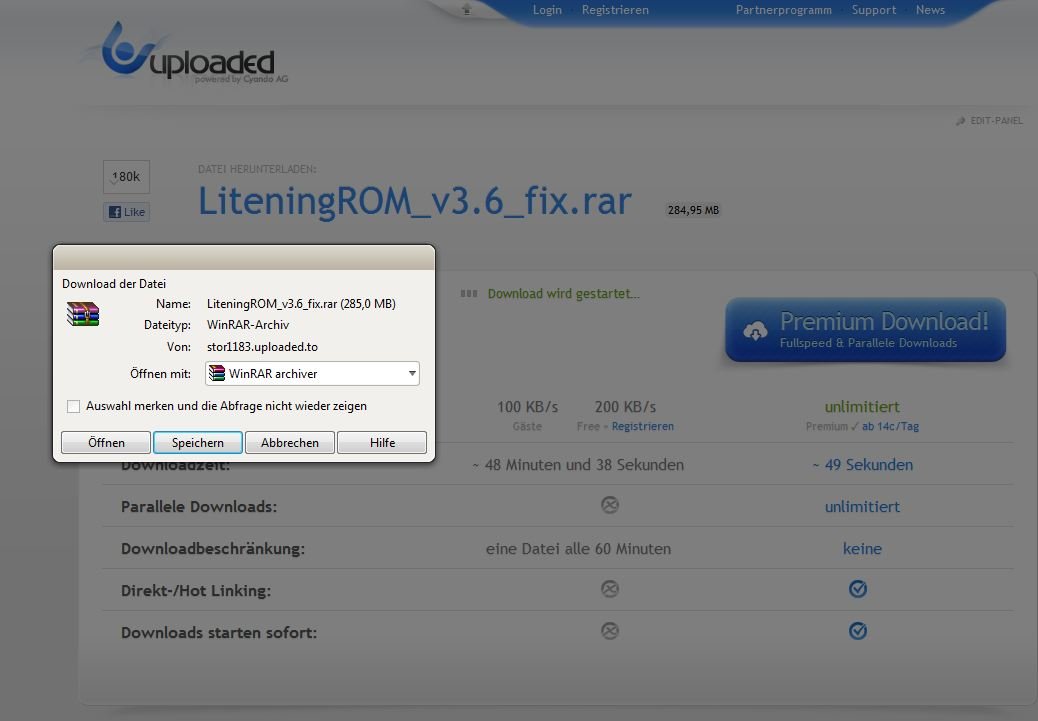Click the Hilfe button
Screen dimensions: 1038x721
(x=382, y=442)
